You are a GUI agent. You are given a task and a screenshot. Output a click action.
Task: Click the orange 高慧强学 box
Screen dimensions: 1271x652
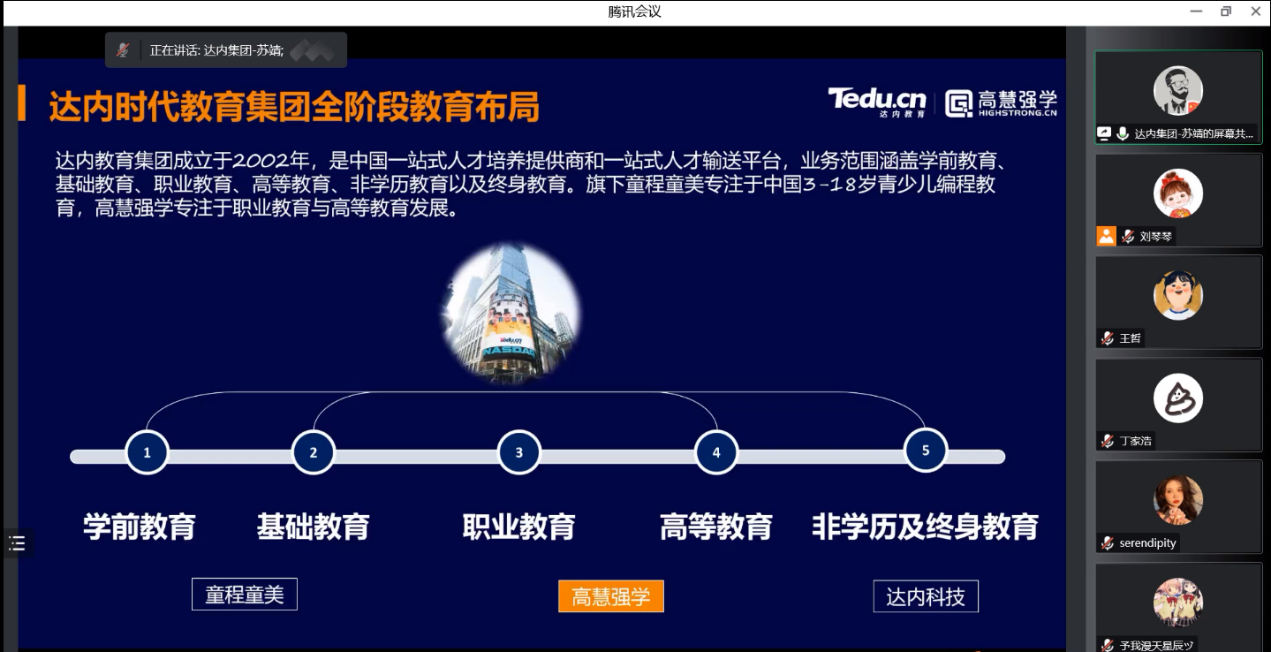tap(611, 596)
